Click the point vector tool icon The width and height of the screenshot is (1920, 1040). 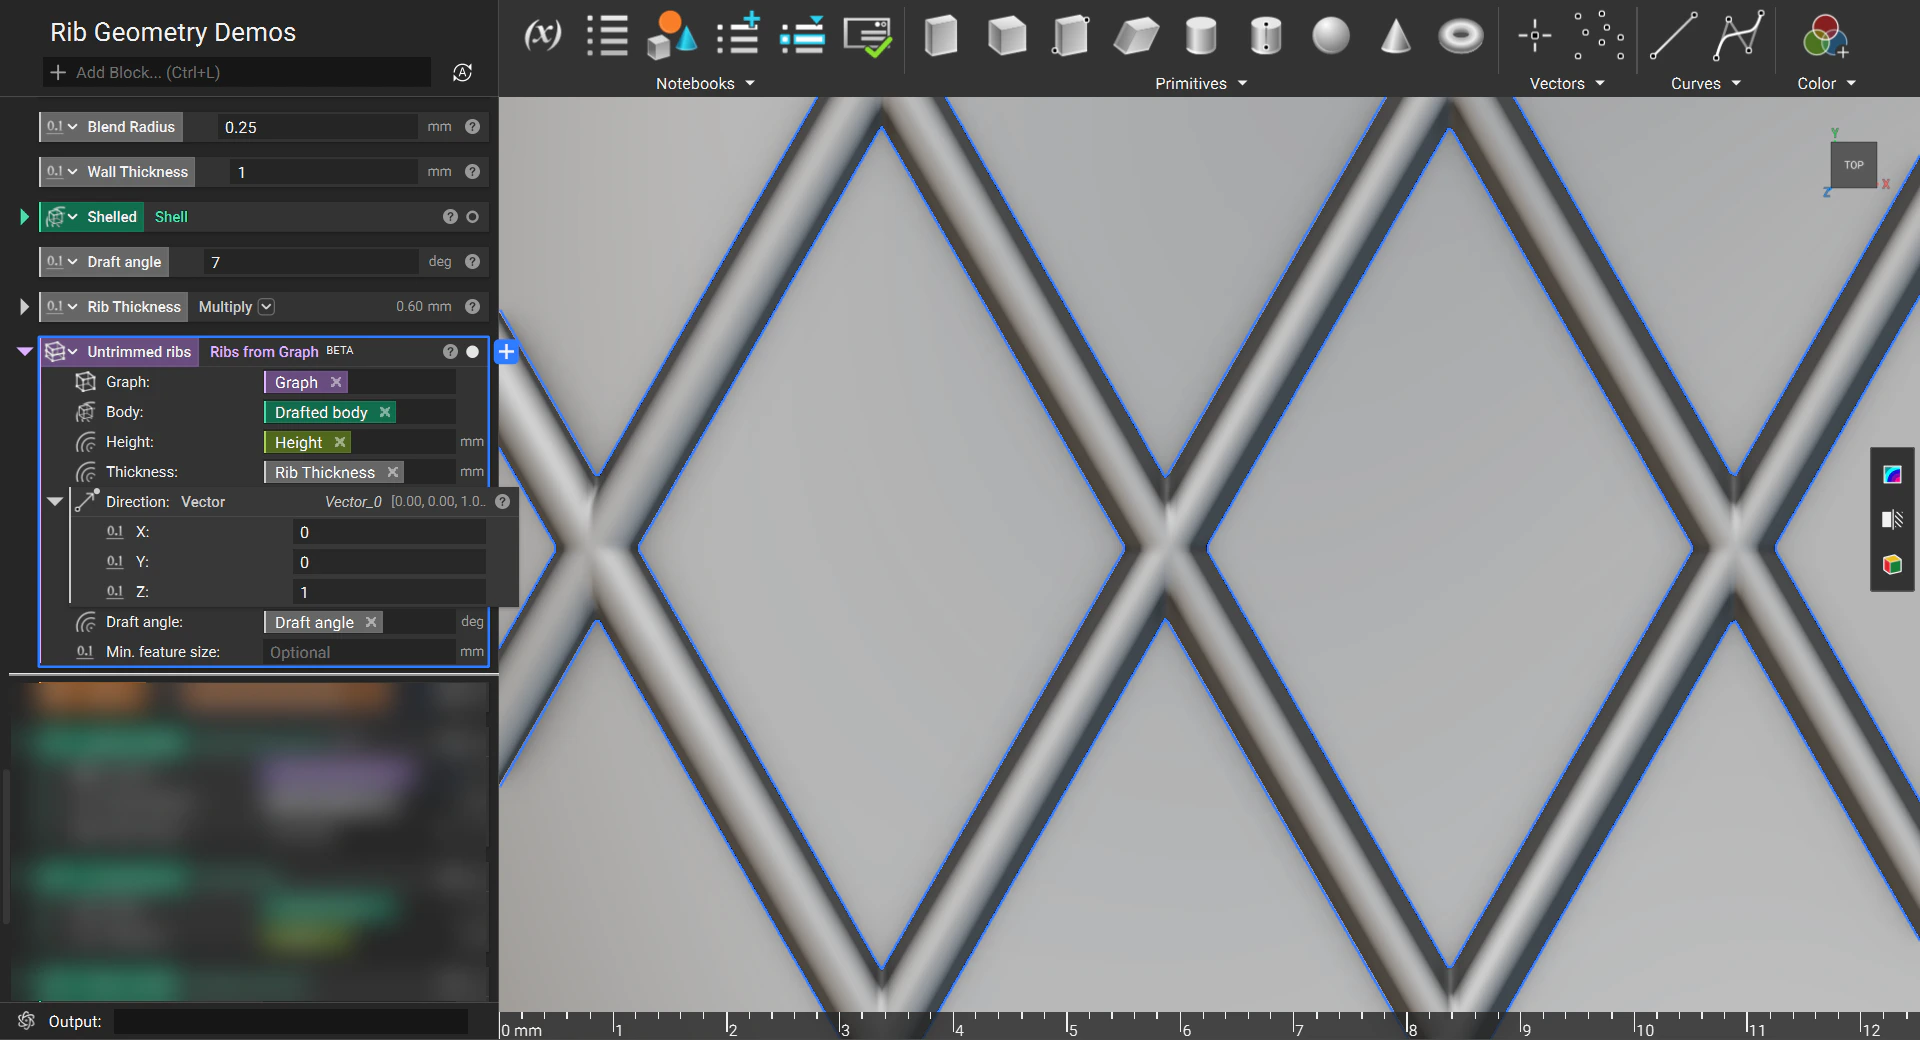point(1534,37)
